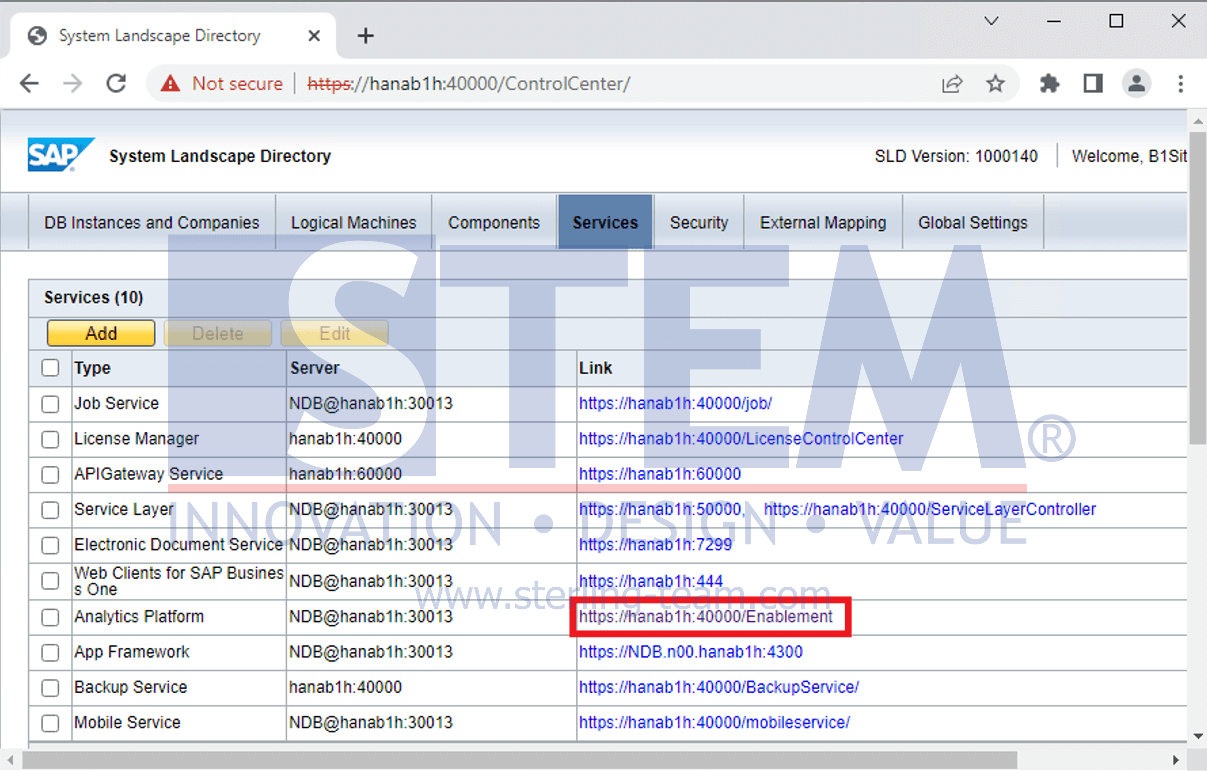Open the LicenseControlCenter link
This screenshot has width=1207, height=771.
click(741, 439)
